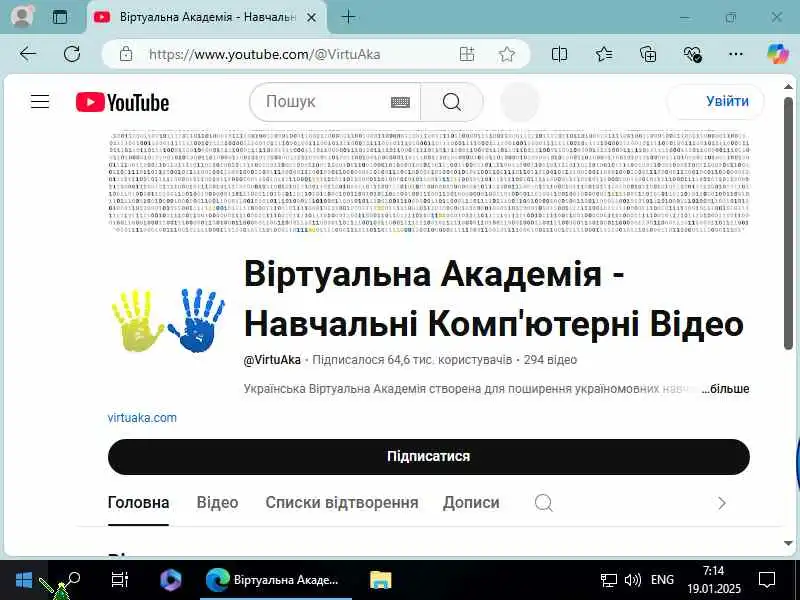Open the YouTube hamburger guide menu

pyautogui.click(x=40, y=102)
